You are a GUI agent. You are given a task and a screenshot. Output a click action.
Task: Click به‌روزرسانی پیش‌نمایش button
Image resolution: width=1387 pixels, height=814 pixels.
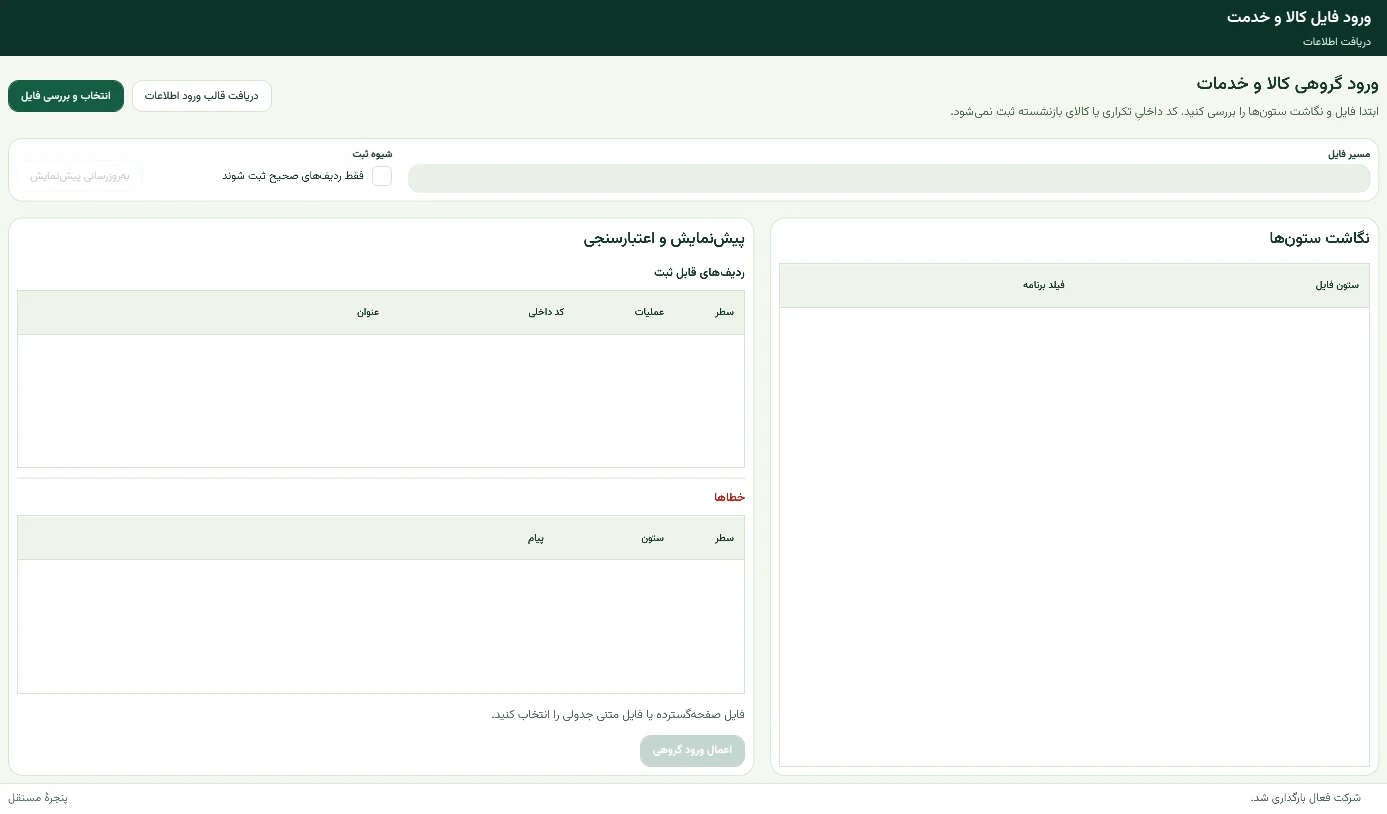pos(80,176)
